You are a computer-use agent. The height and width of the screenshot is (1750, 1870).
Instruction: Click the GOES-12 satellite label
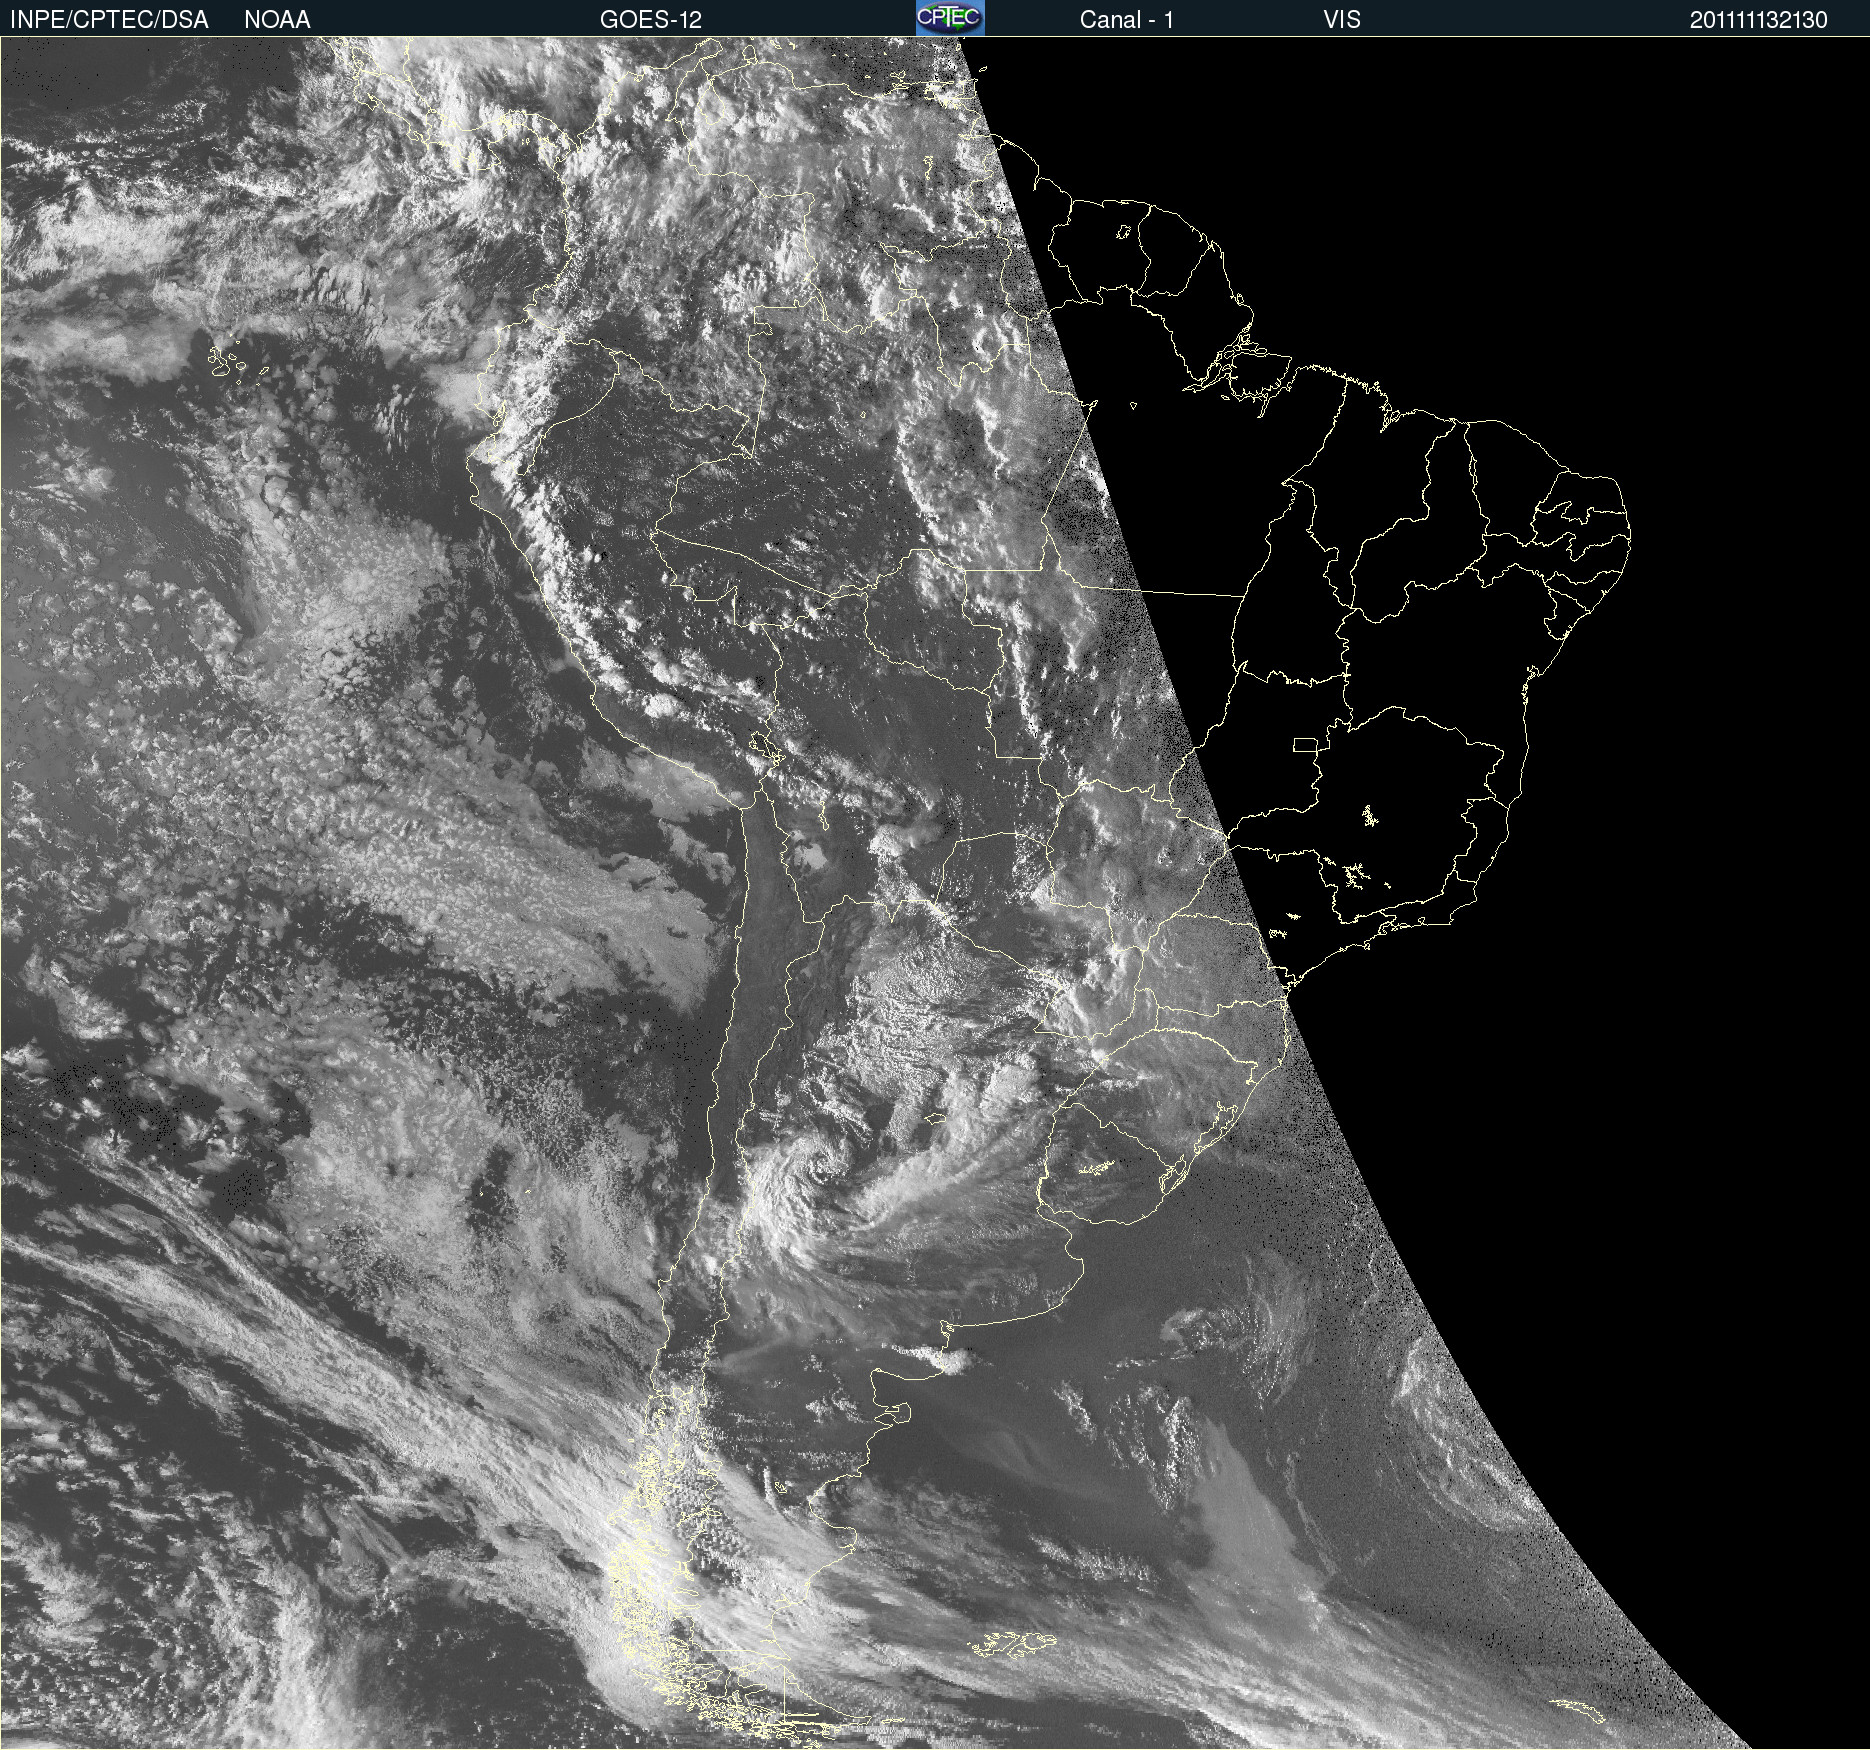tap(651, 20)
